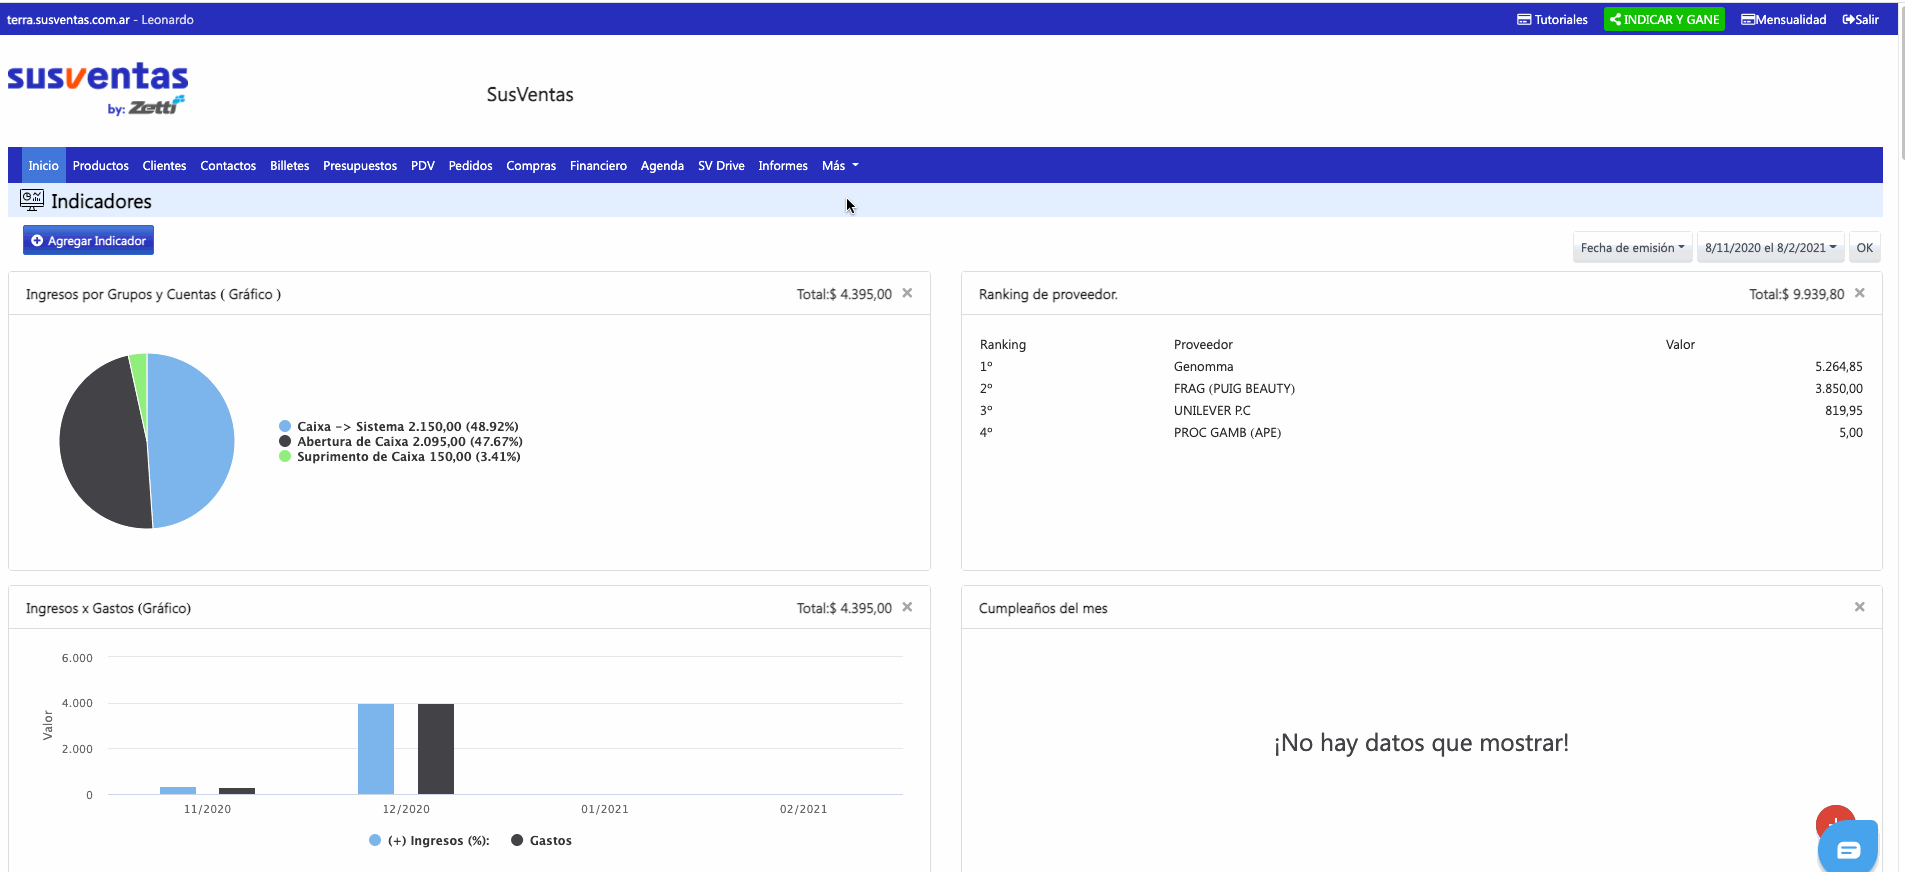
Task: Open the Tutoriales link in top bar
Action: pyautogui.click(x=1552, y=19)
